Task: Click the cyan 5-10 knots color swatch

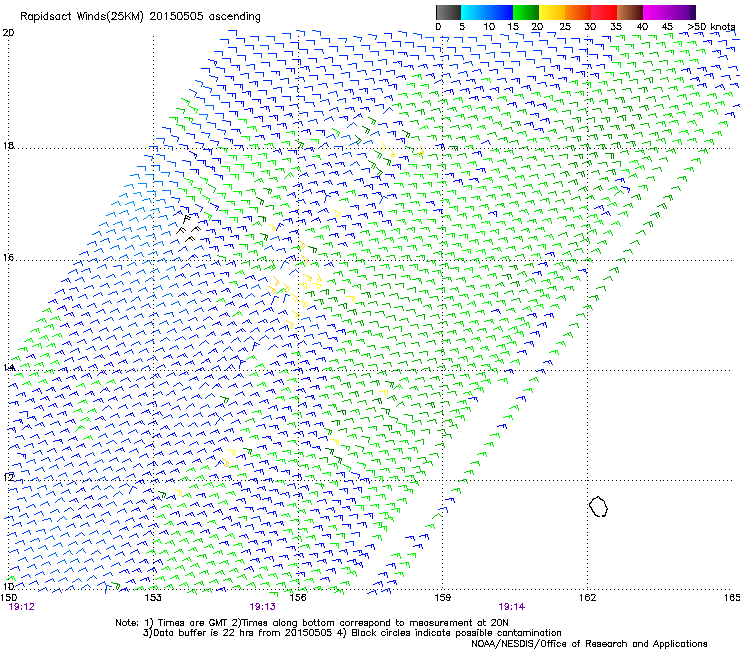Action: [x=473, y=12]
